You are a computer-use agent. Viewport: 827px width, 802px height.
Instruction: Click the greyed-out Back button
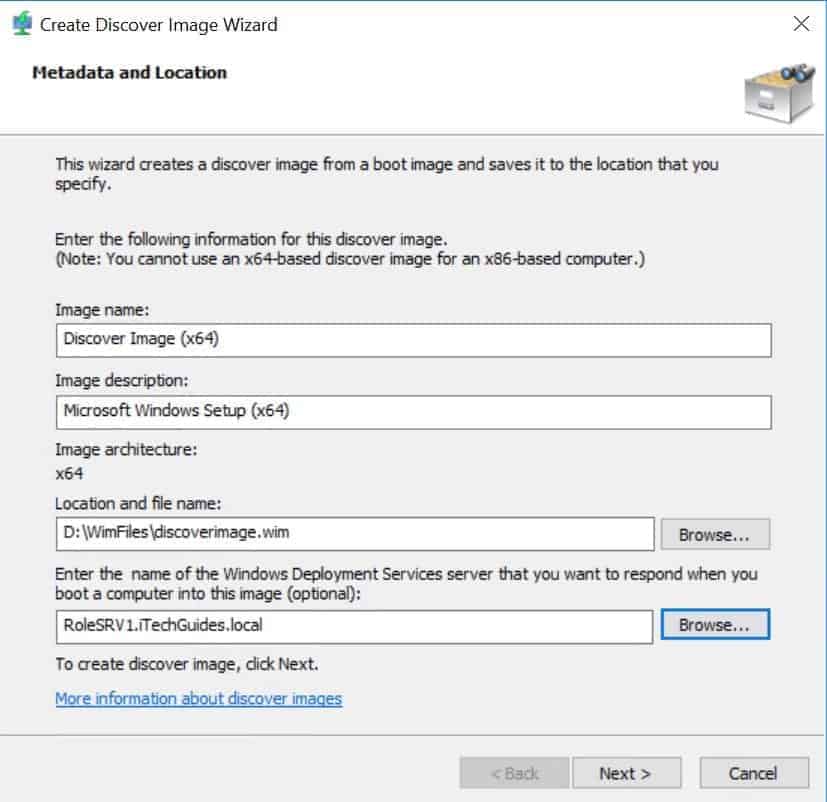[x=514, y=773]
